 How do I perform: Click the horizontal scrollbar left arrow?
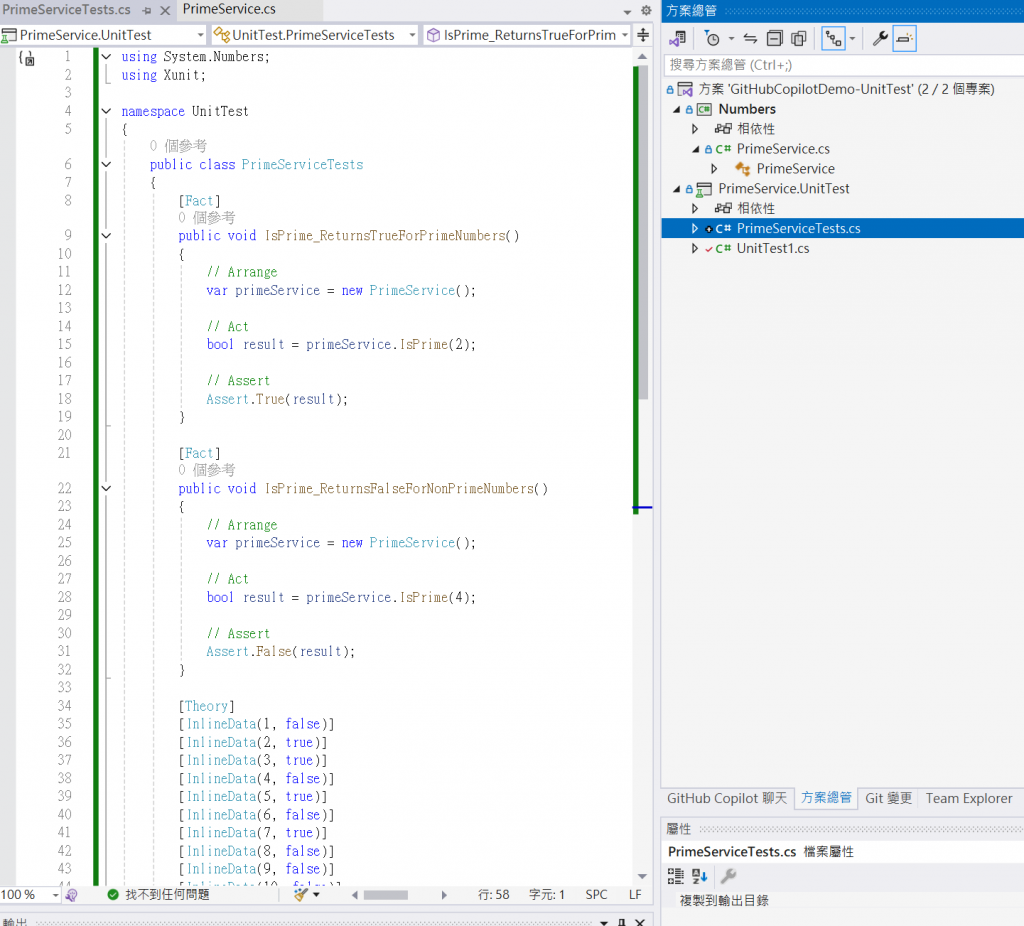[355, 895]
